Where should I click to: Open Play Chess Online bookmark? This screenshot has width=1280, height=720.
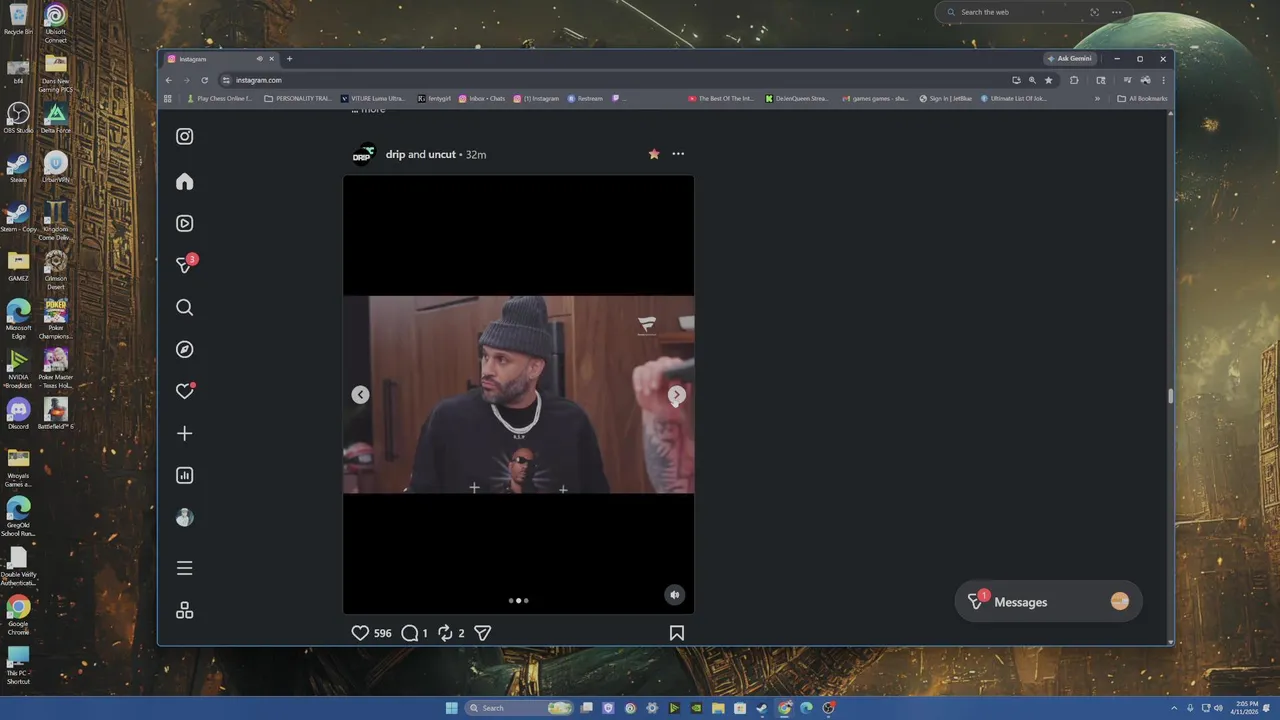coord(220,99)
